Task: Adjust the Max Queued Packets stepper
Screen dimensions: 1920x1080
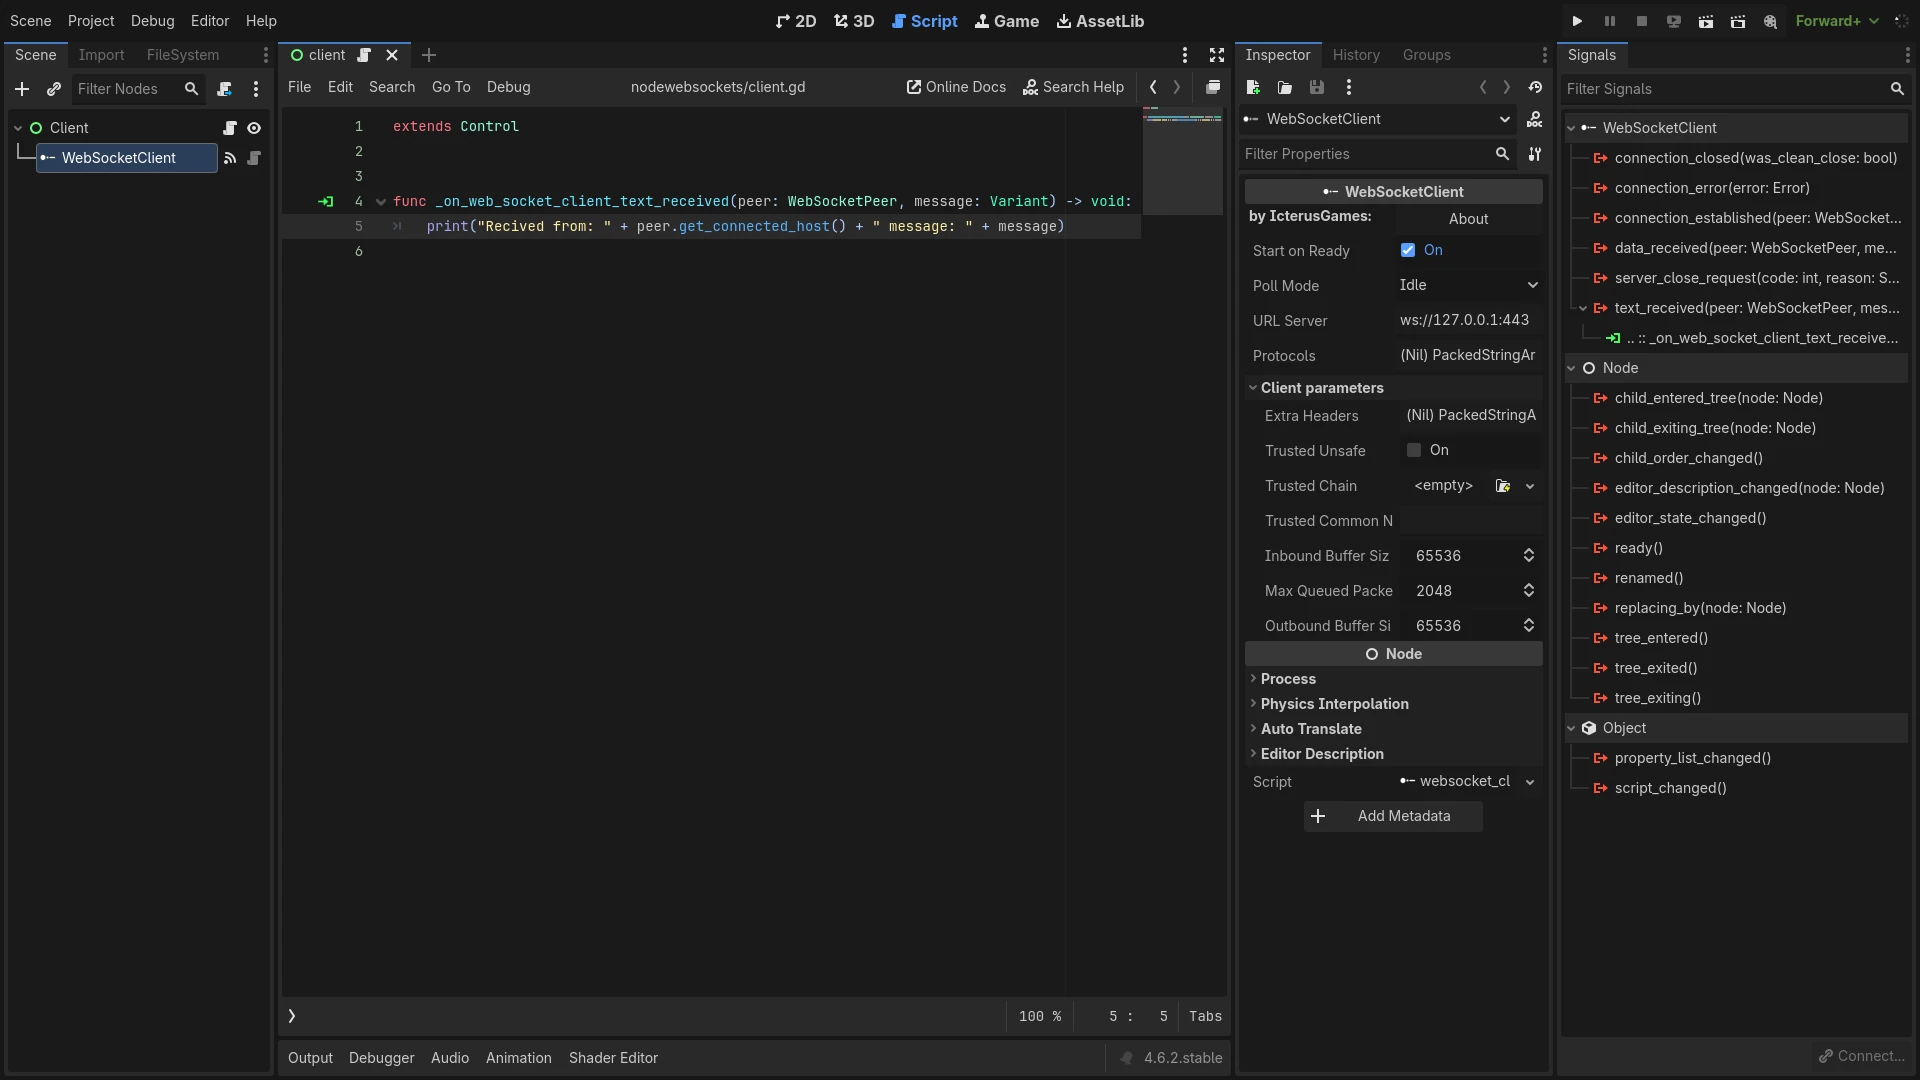Action: tap(1529, 591)
